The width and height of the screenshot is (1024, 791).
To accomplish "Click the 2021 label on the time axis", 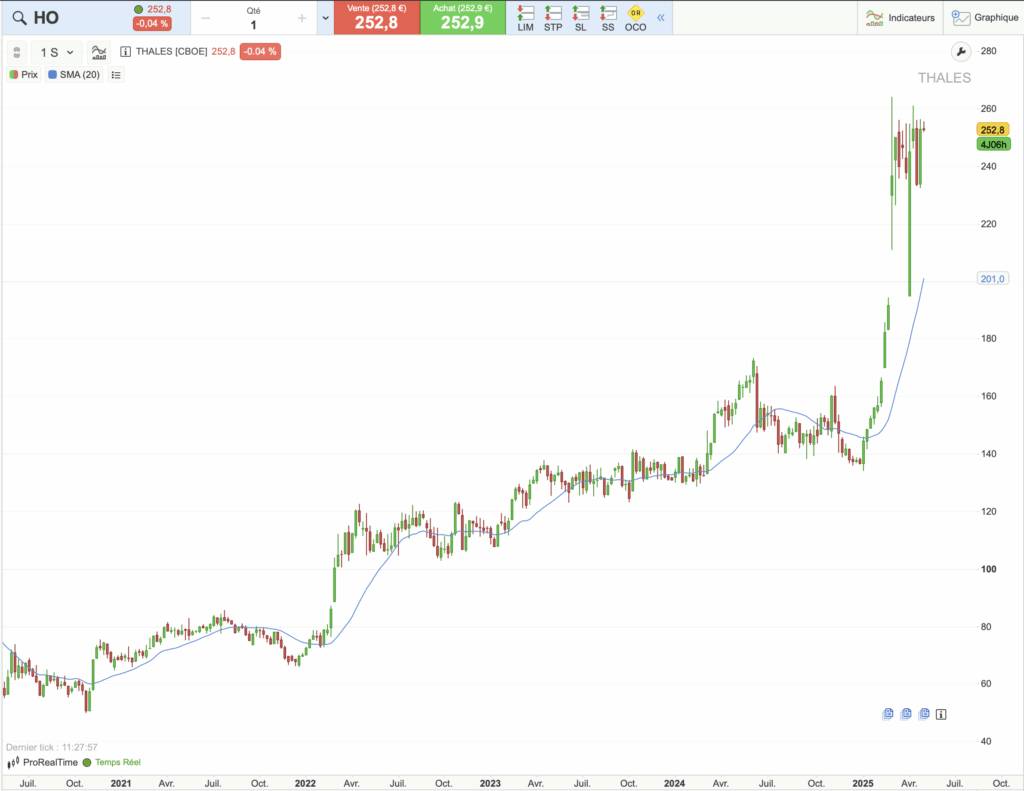I will (x=121, y=783).
